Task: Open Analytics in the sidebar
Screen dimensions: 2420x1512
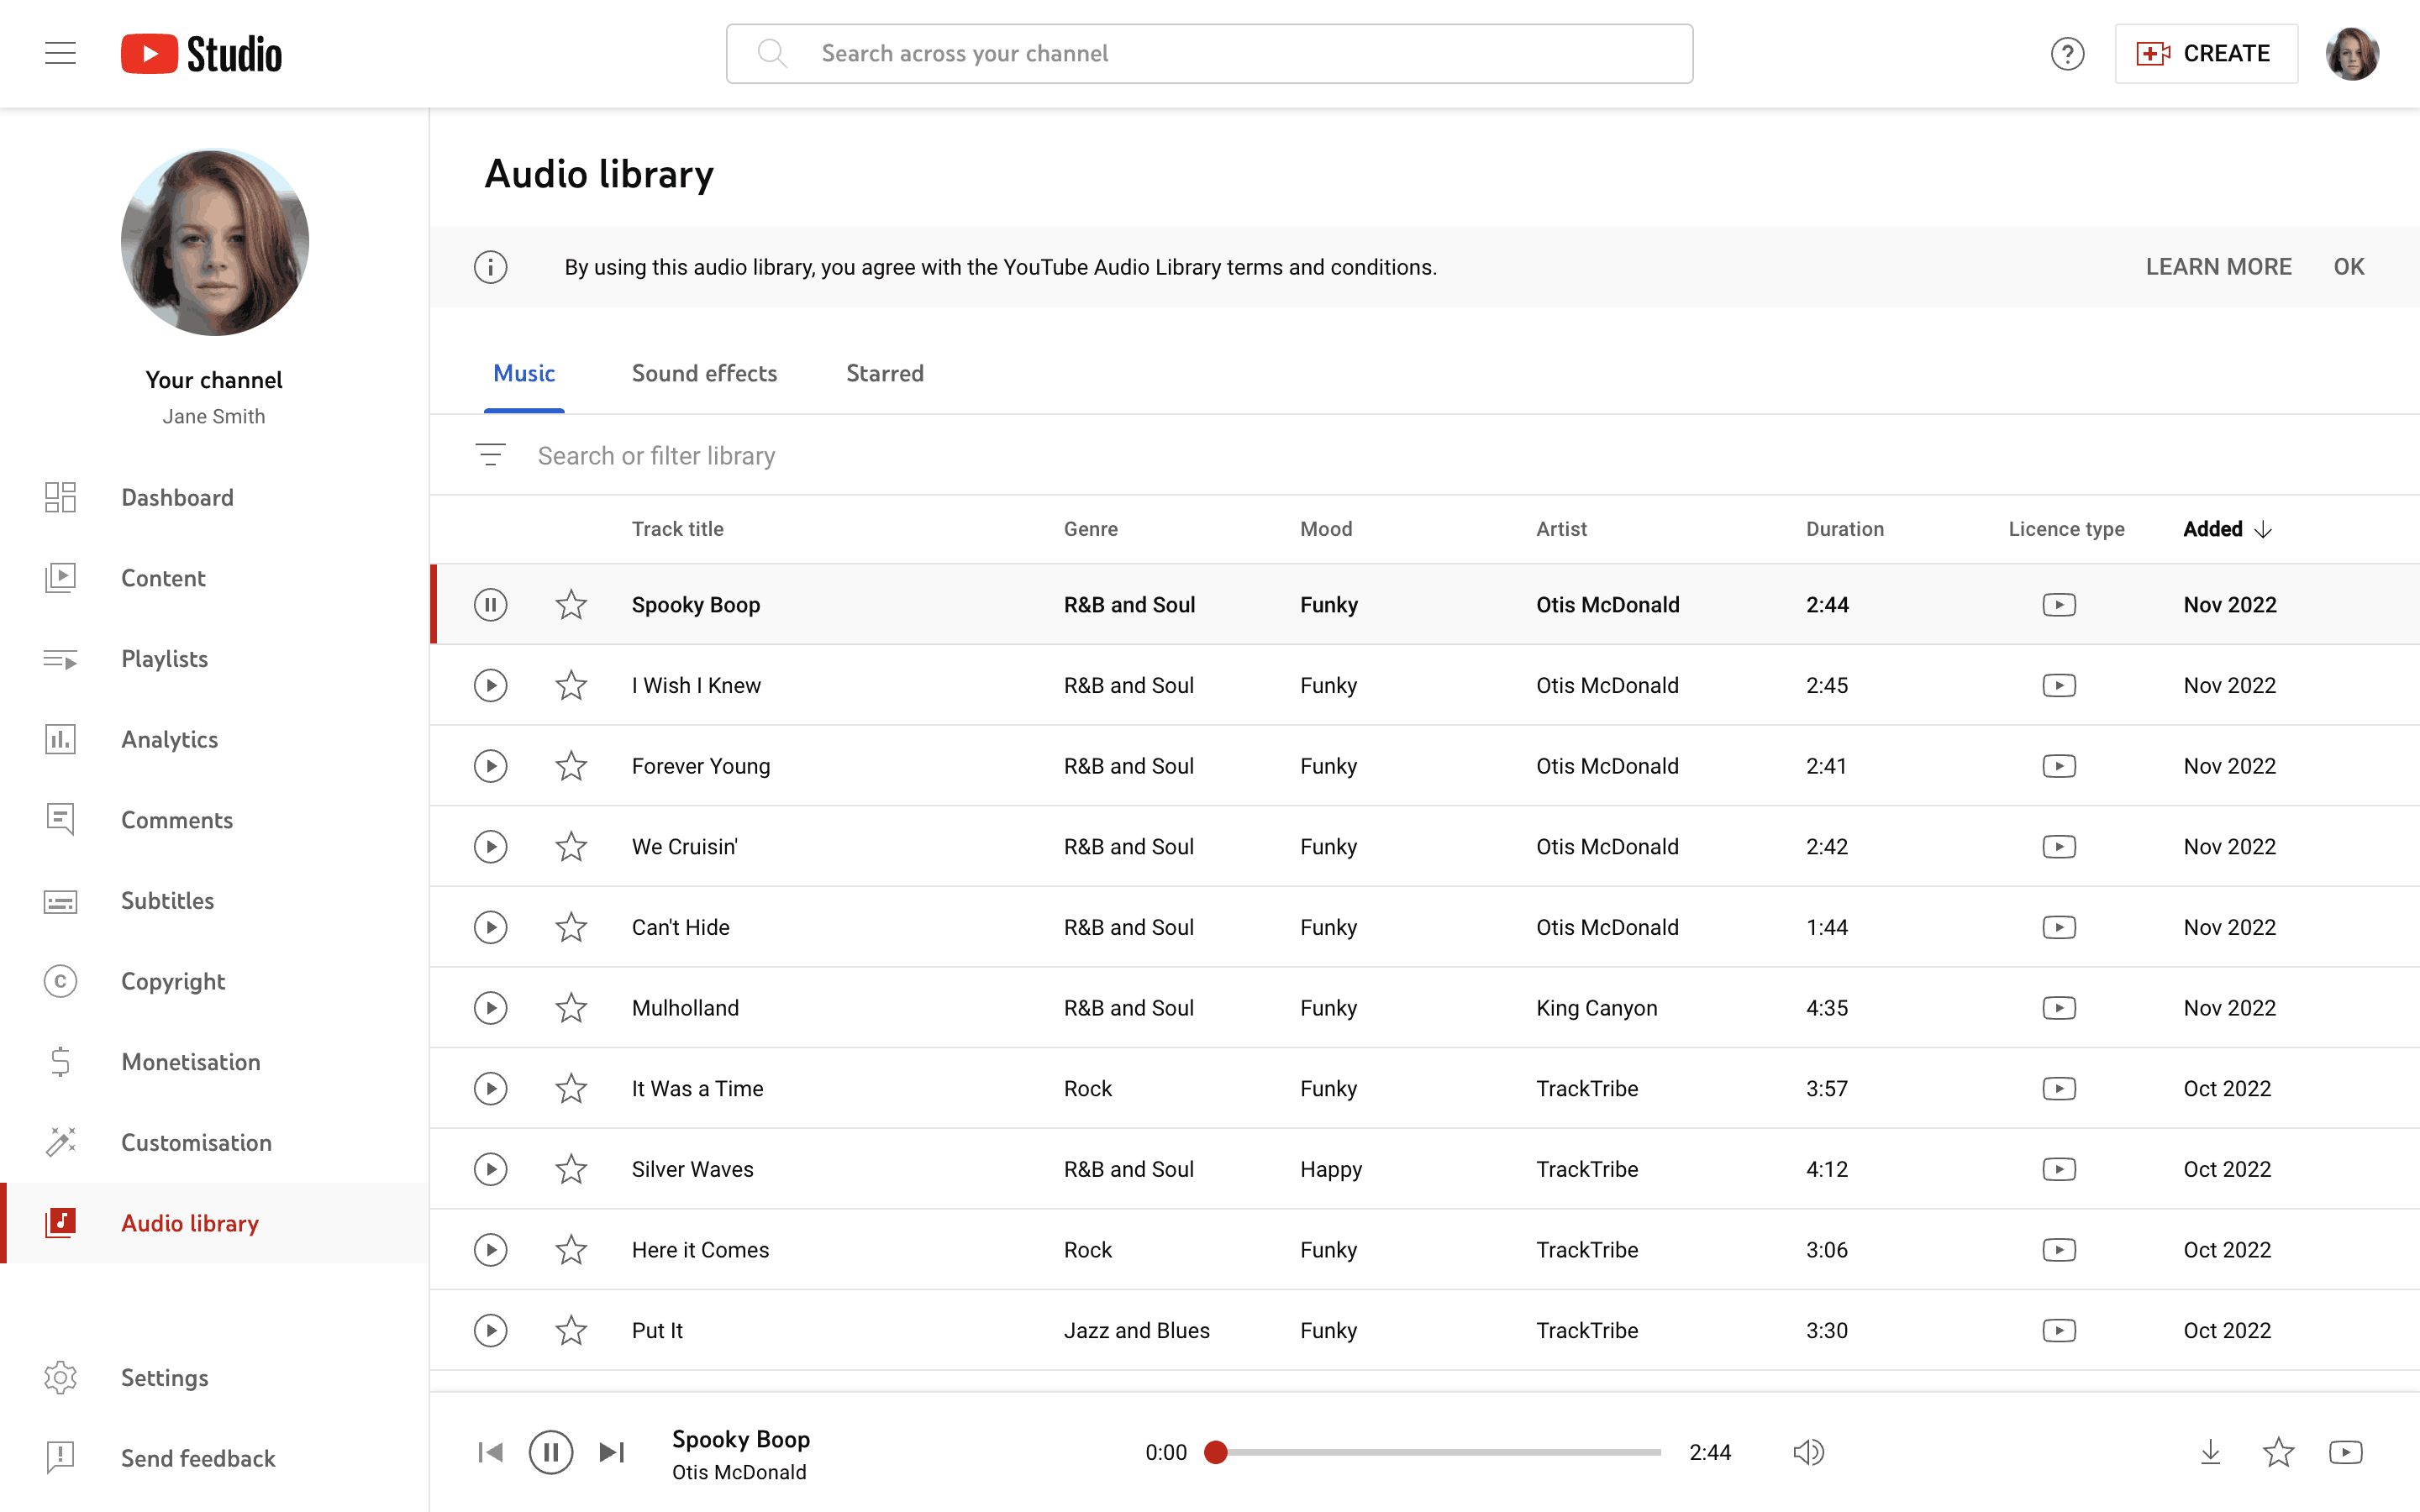Action: (169, 739)
